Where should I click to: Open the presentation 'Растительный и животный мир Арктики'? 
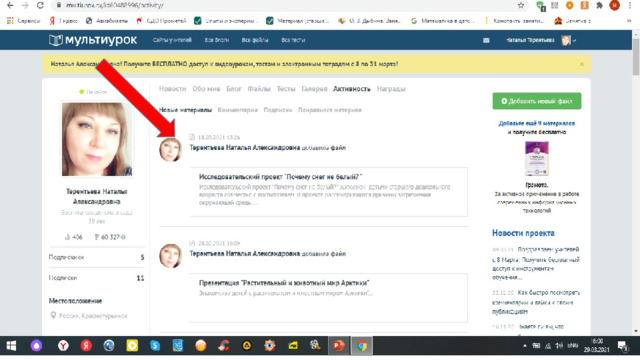click(284, 282)
